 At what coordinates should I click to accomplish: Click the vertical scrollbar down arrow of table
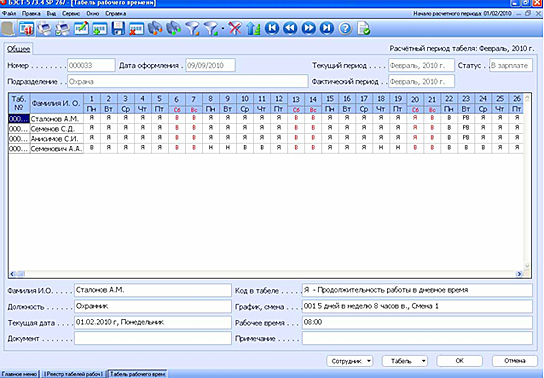[x=527, y=266]
